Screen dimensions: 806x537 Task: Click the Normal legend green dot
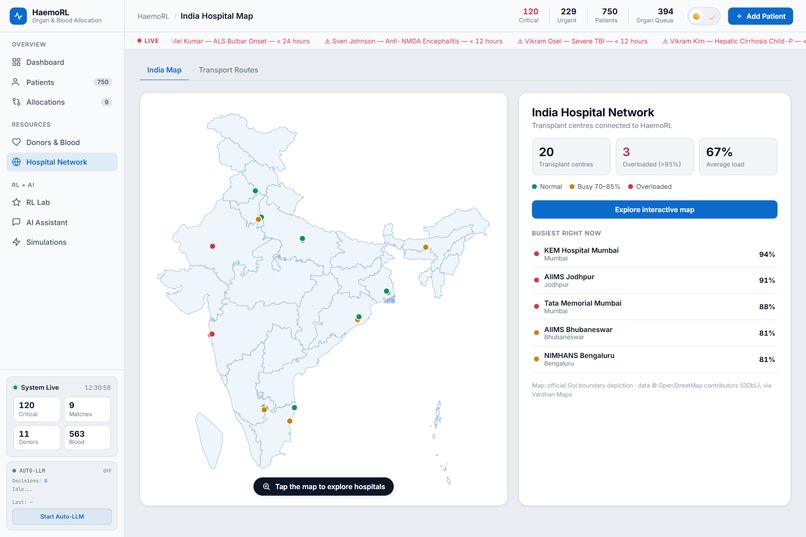point(535,187)
